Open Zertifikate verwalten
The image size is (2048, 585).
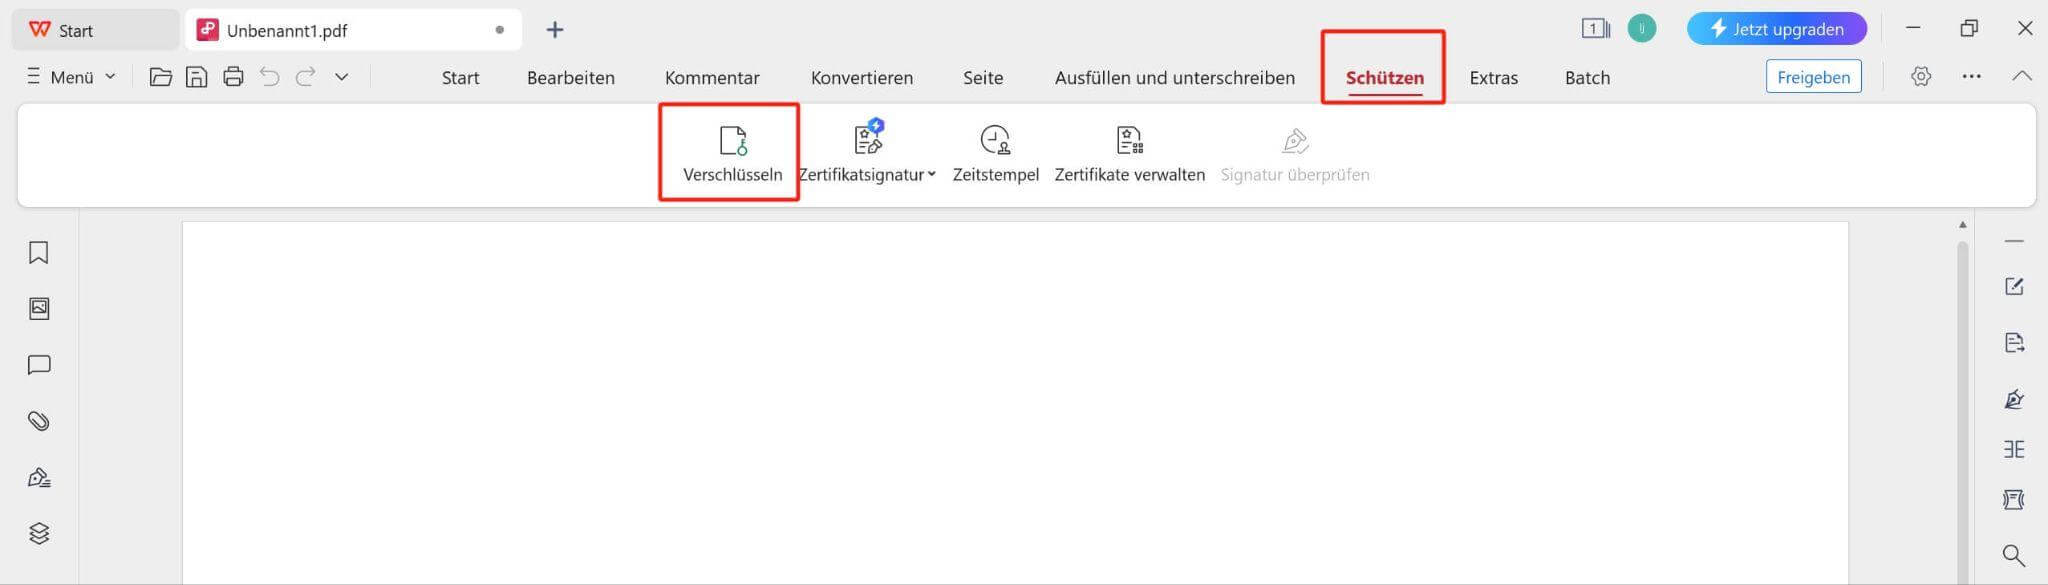pyautogui.click(x=1129, y=153)
